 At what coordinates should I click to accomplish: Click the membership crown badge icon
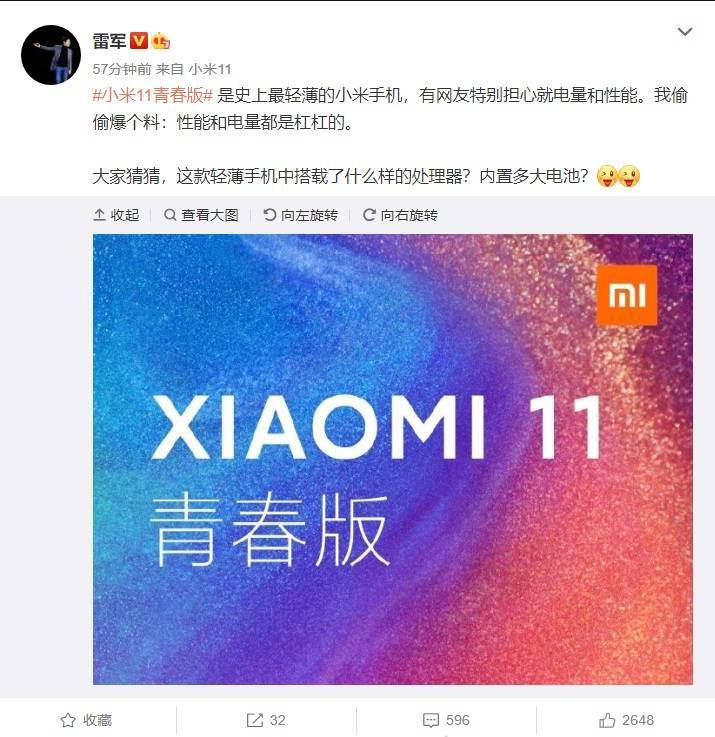point(161,41)
